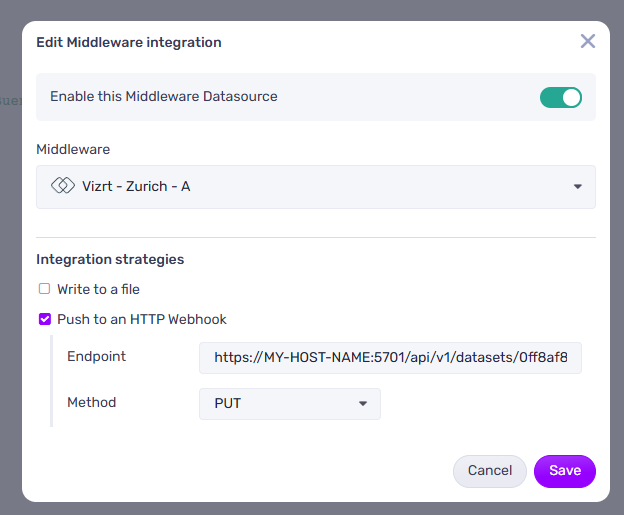Open the Method PUT dropdown
Screen dimensions: 624x515
(x=289, y=404)
